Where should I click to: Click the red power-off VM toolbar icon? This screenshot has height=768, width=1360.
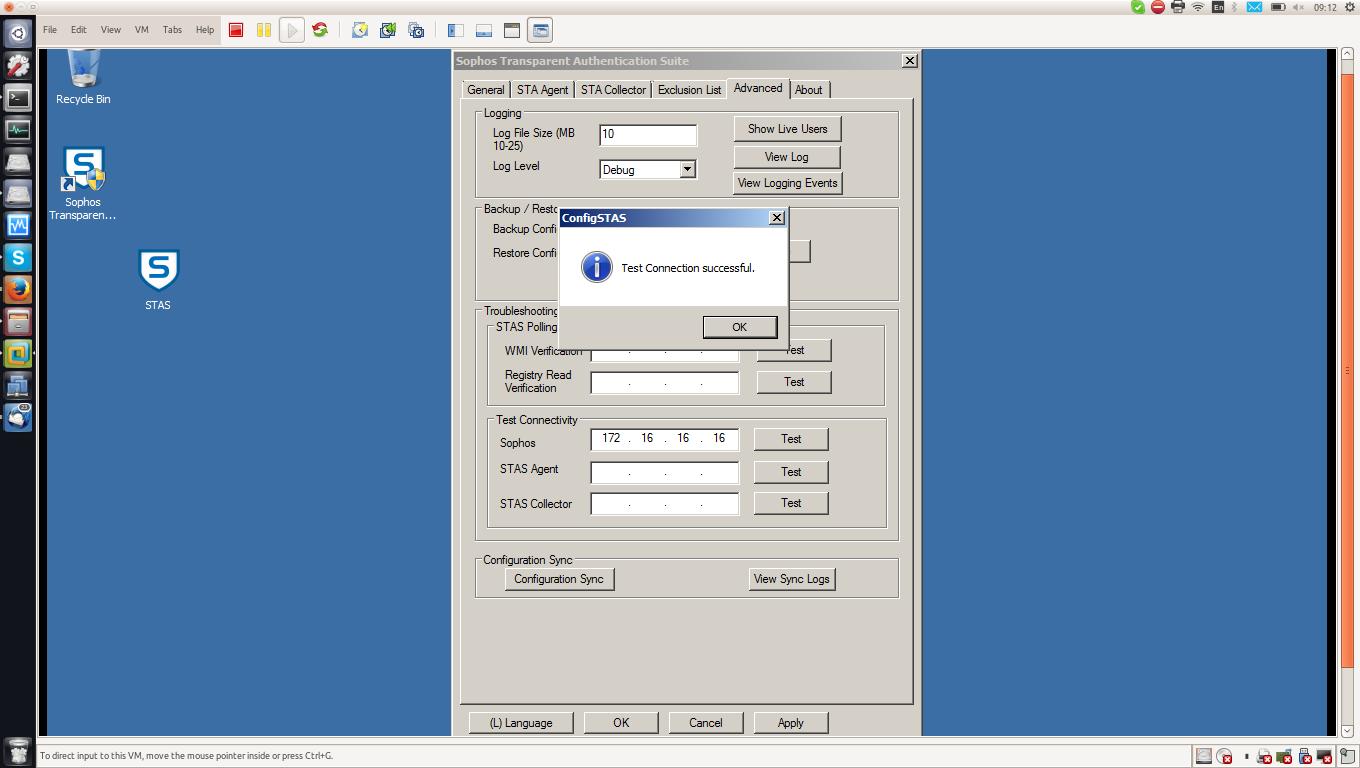tap(236, 30)
